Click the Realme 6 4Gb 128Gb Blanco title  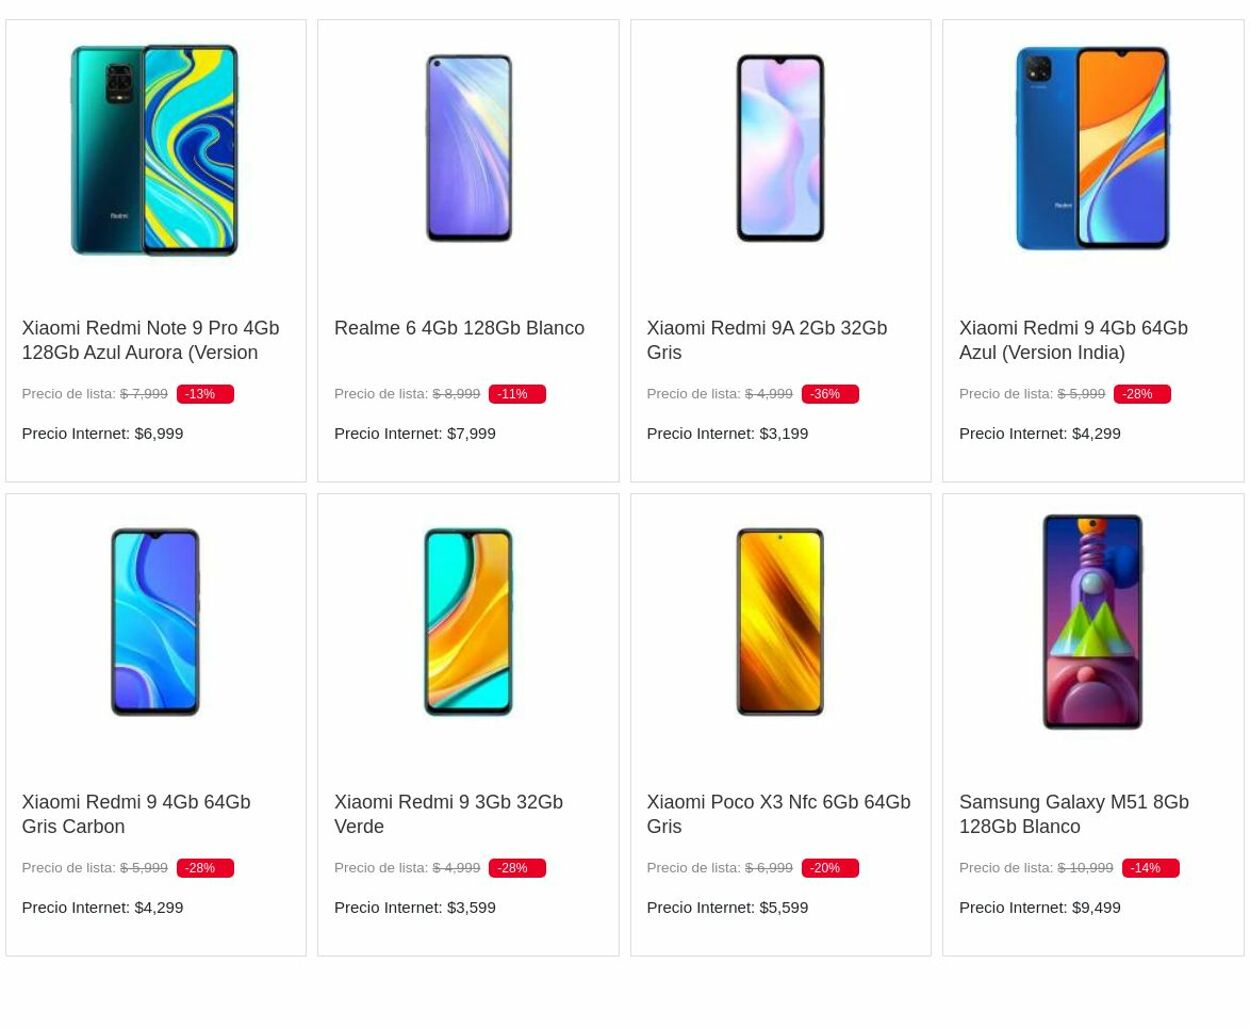tap(459, 328)
